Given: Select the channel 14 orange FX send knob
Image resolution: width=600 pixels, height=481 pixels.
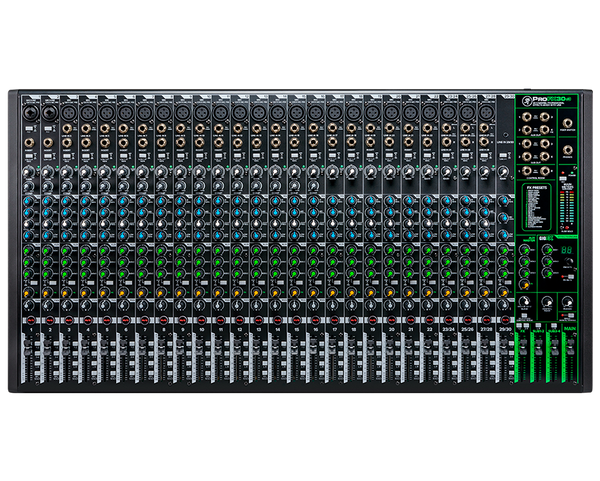Looking at the screenshot, I should 275,293.
